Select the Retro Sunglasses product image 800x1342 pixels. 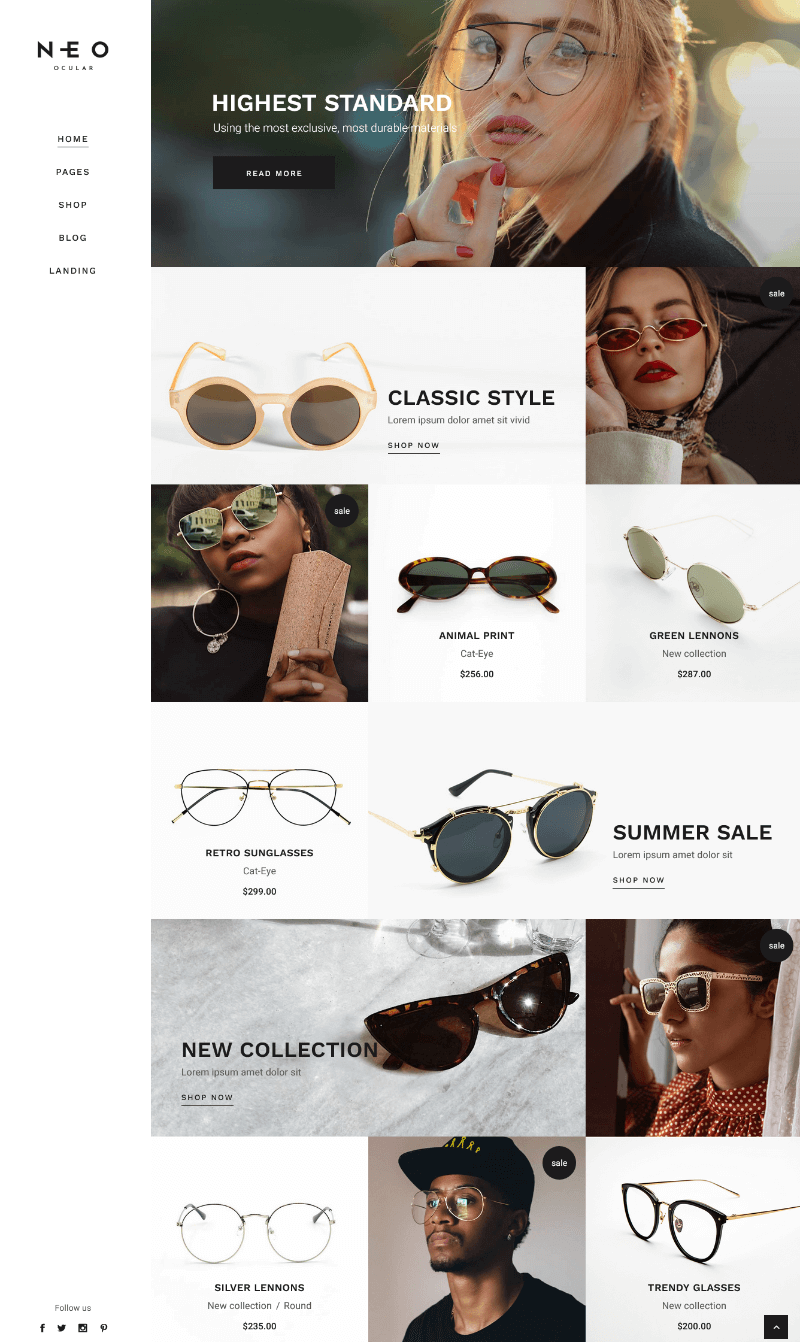click(260, 796)
